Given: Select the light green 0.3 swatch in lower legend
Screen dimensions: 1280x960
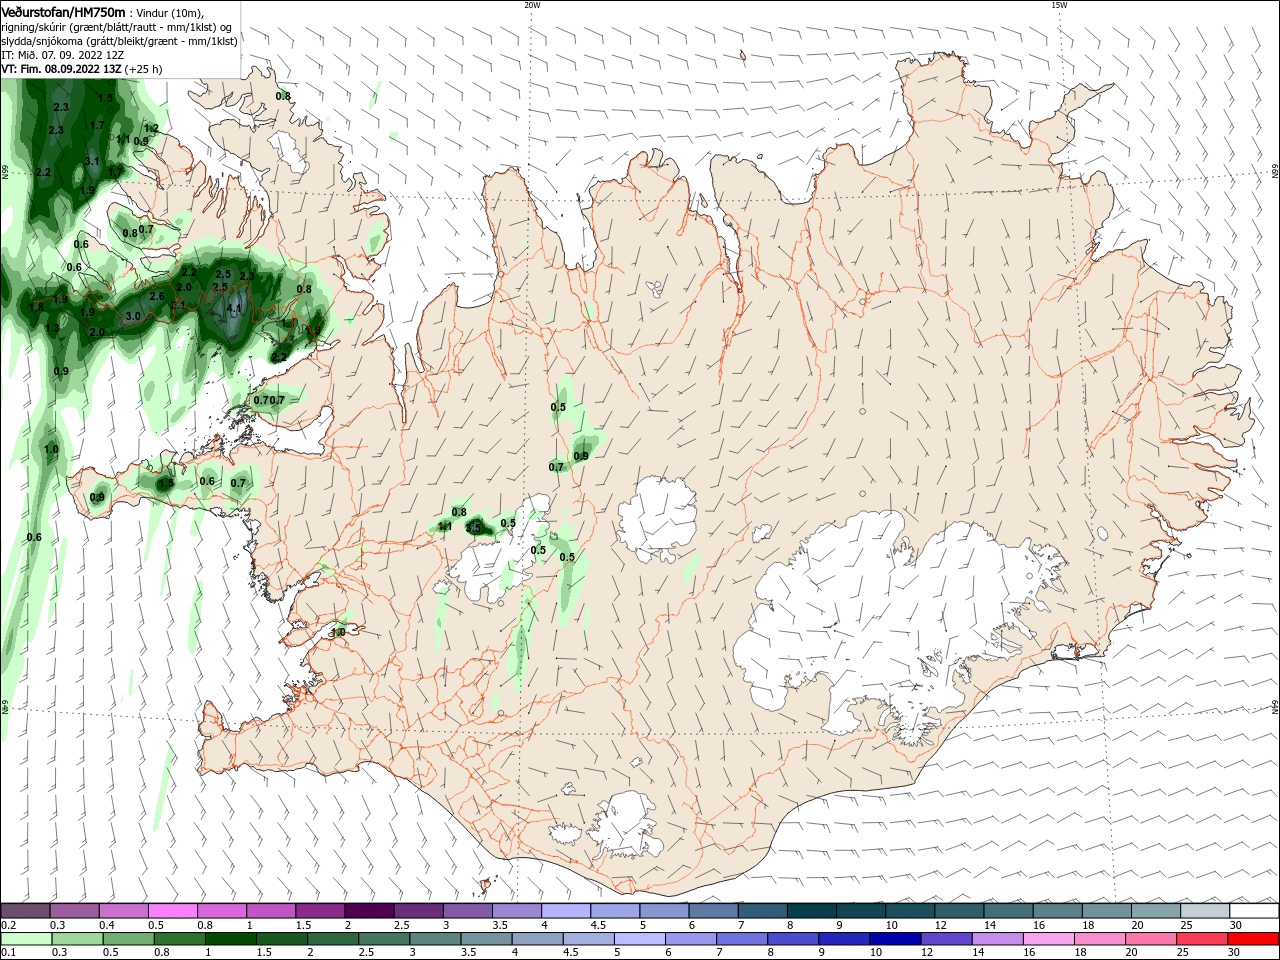Looking at the screenshot, I should pos(78,939).
